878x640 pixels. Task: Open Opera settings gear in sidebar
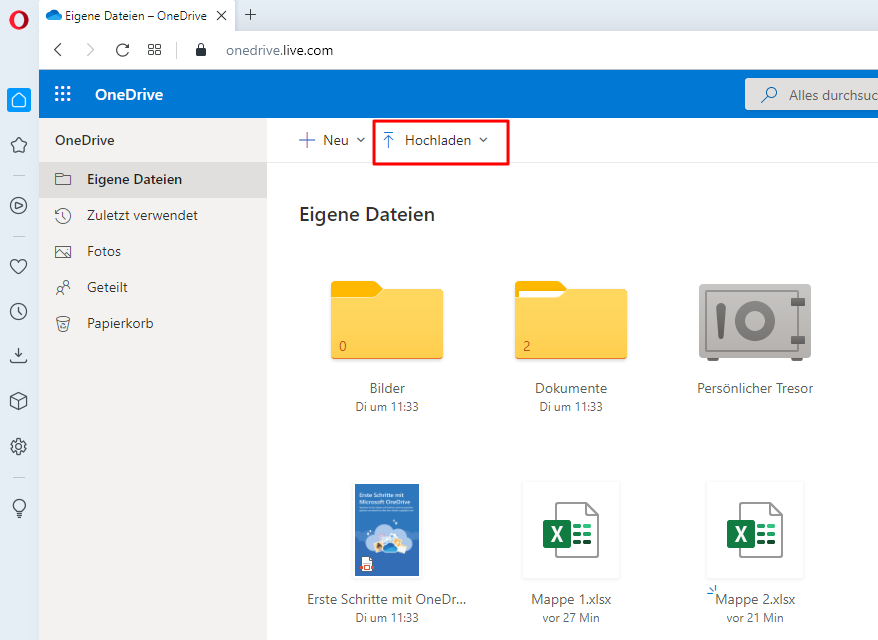(x=18, y=446)
